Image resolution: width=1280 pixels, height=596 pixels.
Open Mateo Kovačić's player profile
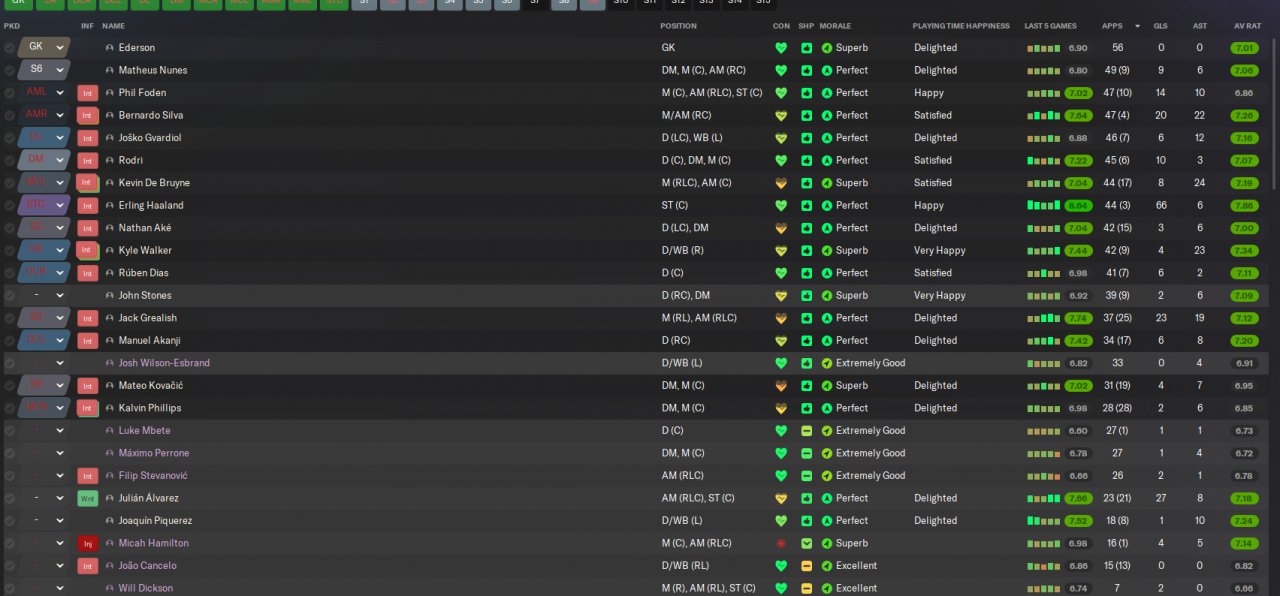click(x=151, y=386)
